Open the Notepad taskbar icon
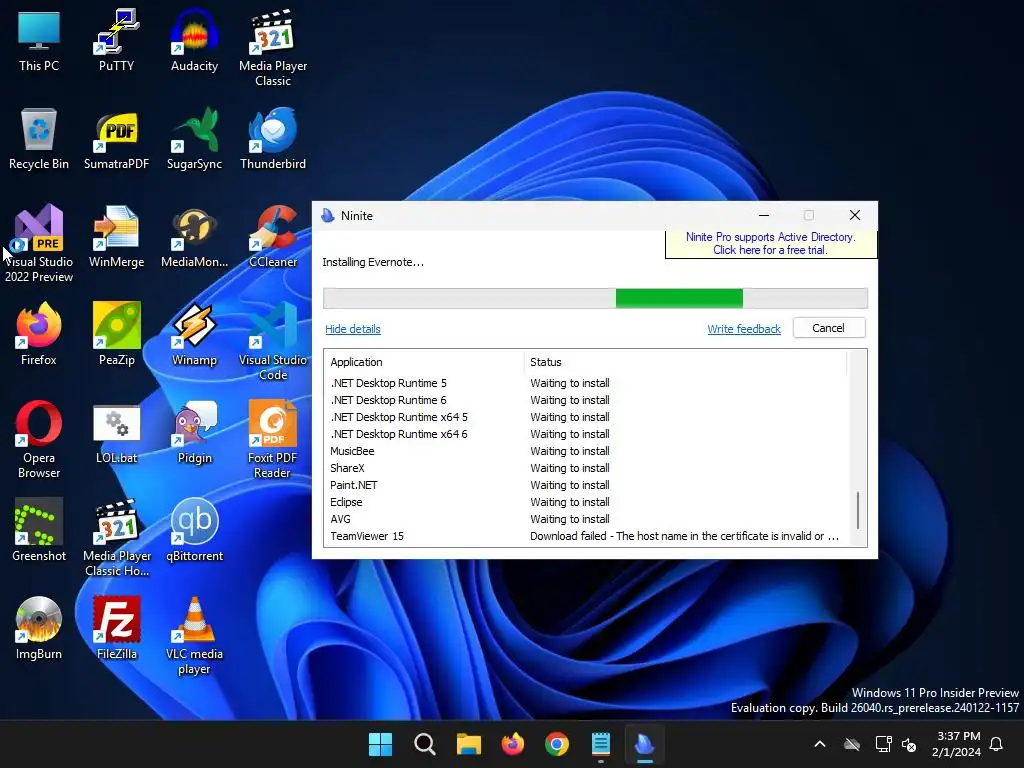The width and height of the screenshot is (1024, 768). pos(601,744)
